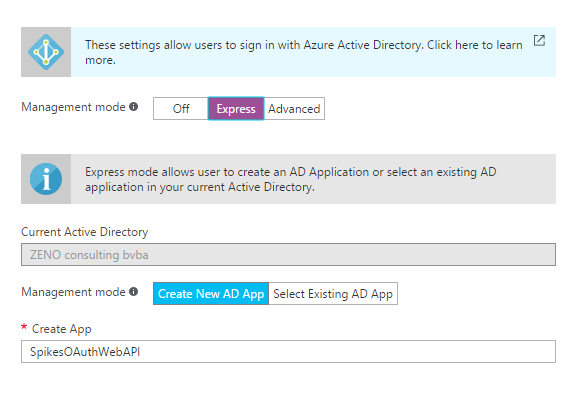Viewport: 574px width, 396px height.
Task: Click the Current Active Directory field
Action: (288, 255)
